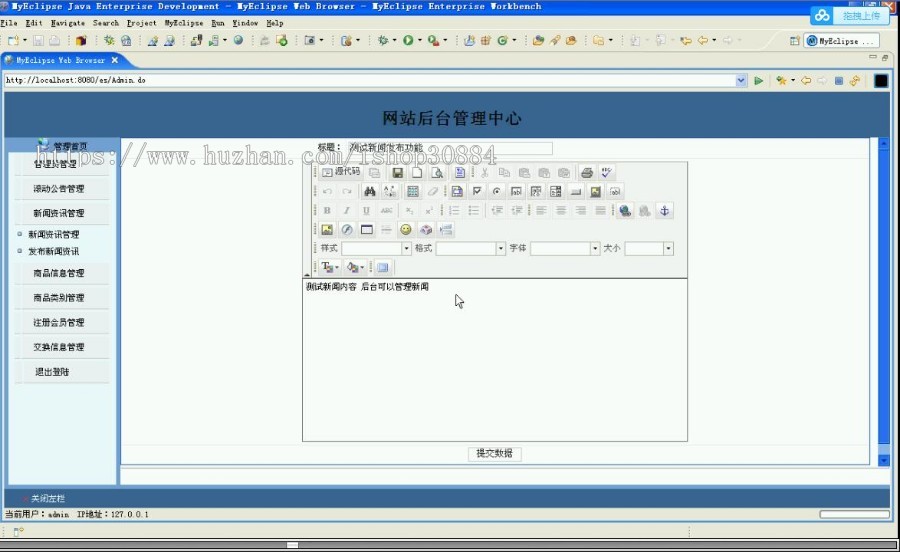This screenshot has width=900, height=552.
Task: Click the insert table icon
Action: click(366, 230)
